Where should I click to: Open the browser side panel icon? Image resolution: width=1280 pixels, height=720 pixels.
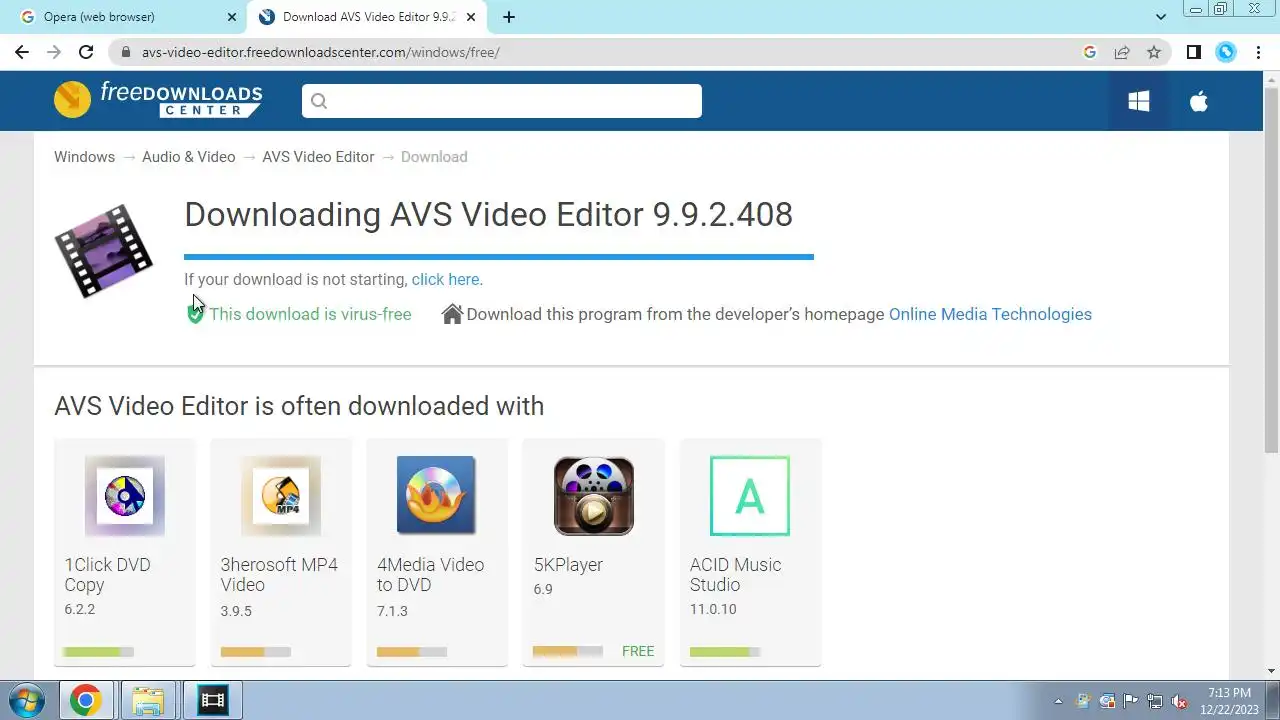1193,52
